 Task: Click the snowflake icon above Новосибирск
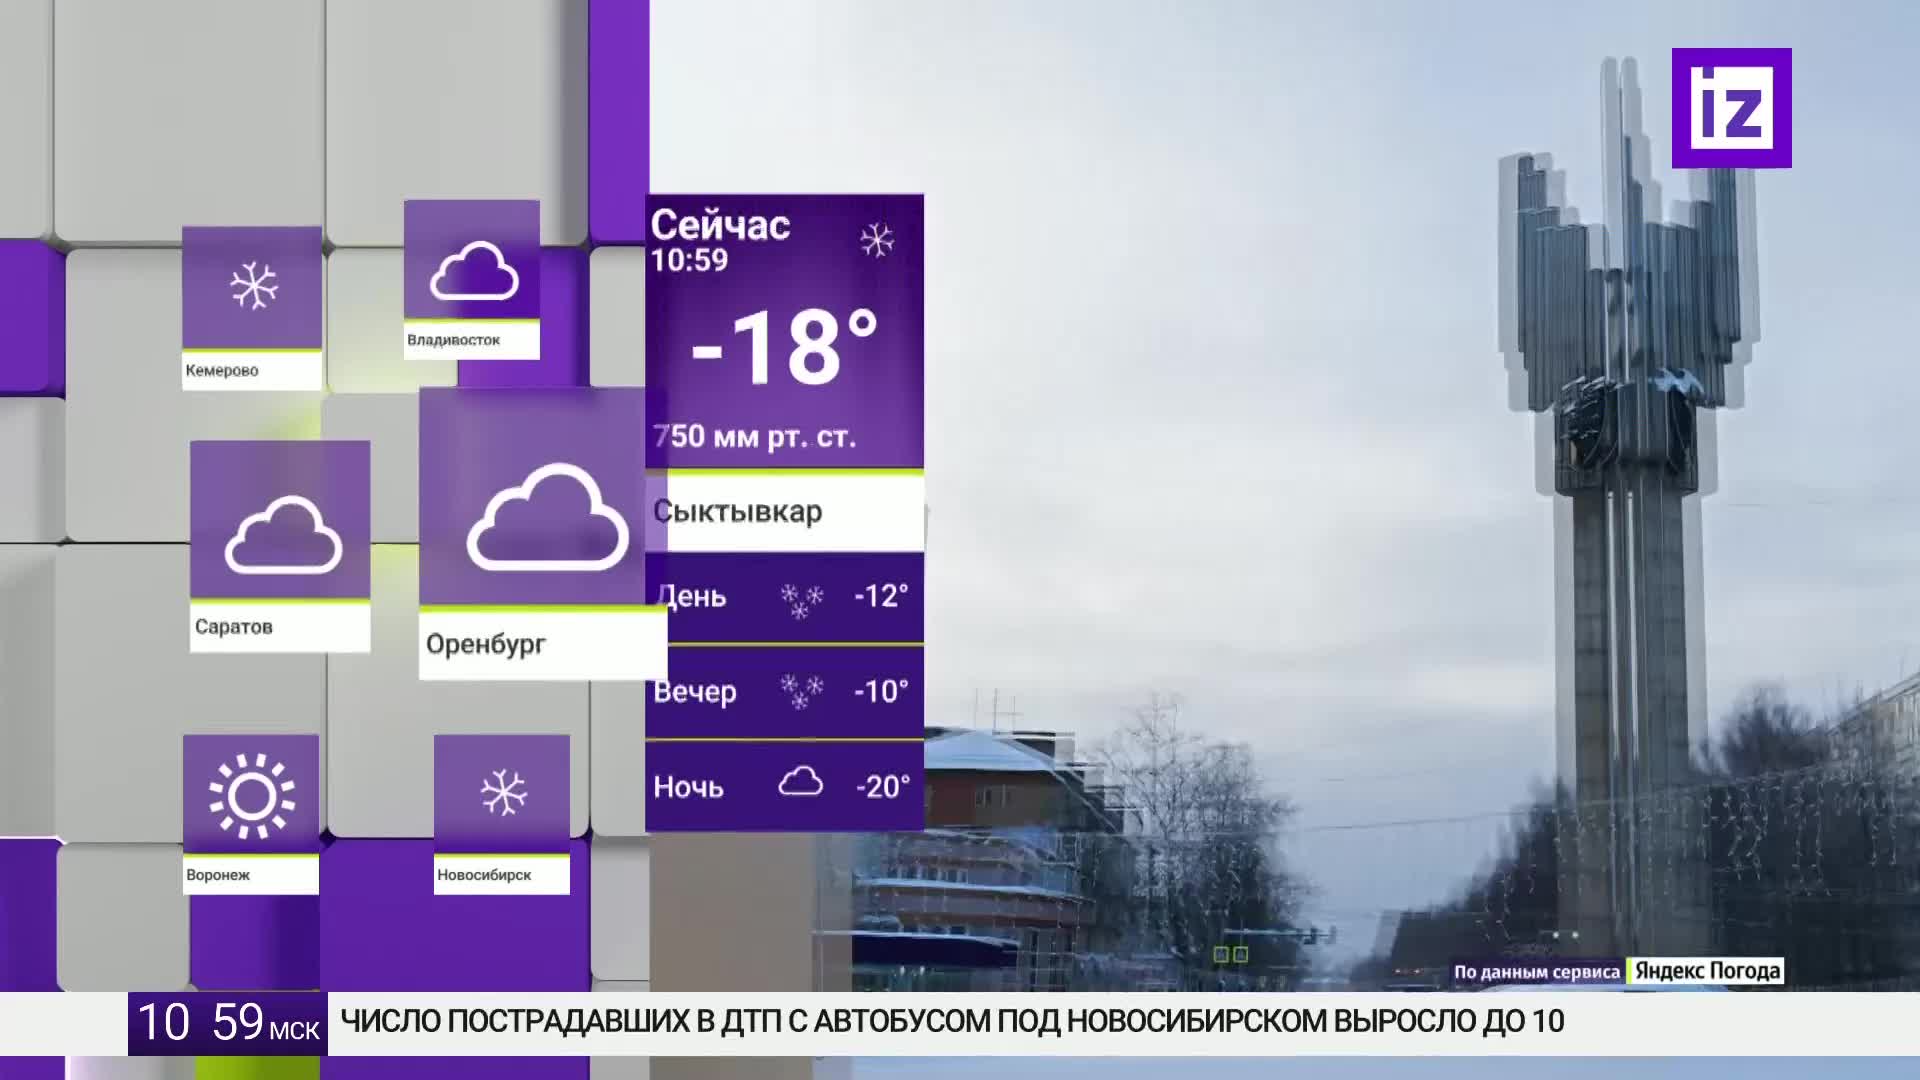503,793
